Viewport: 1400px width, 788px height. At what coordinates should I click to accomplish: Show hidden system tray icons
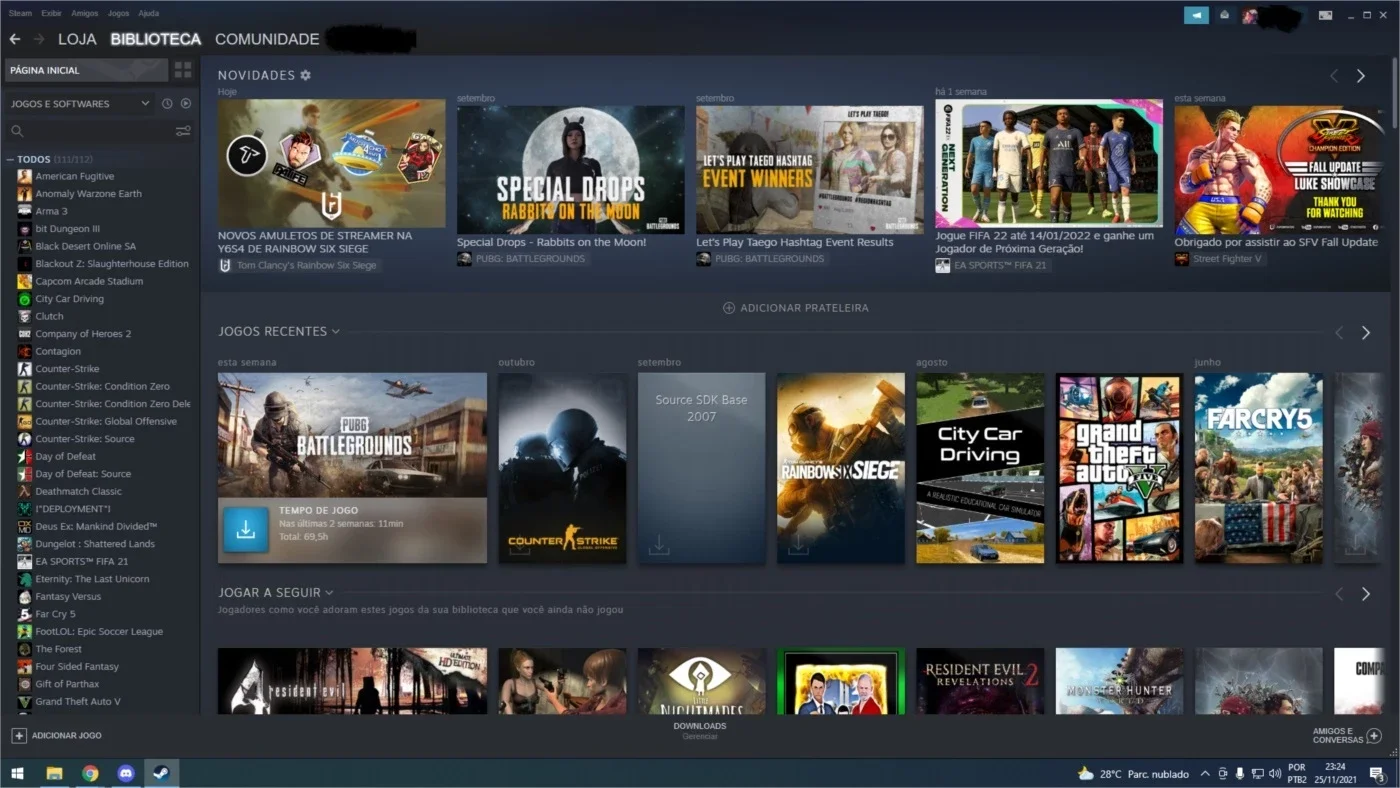click(1205, 774)
